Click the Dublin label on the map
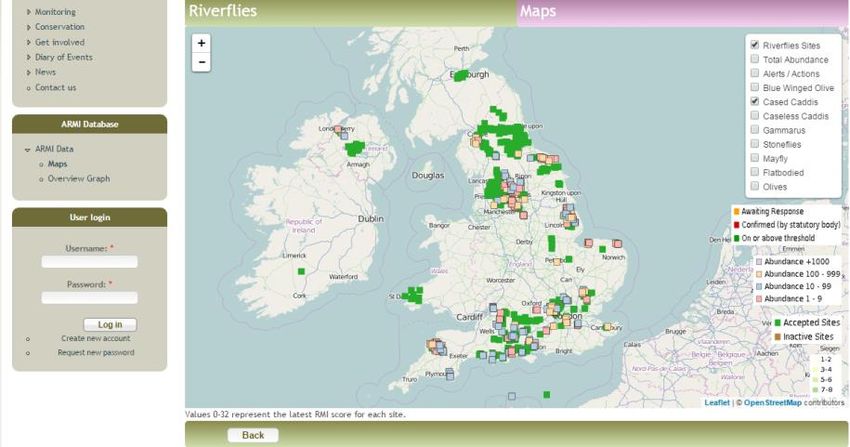The image size is (850, 447). click(x=371, y=219)
